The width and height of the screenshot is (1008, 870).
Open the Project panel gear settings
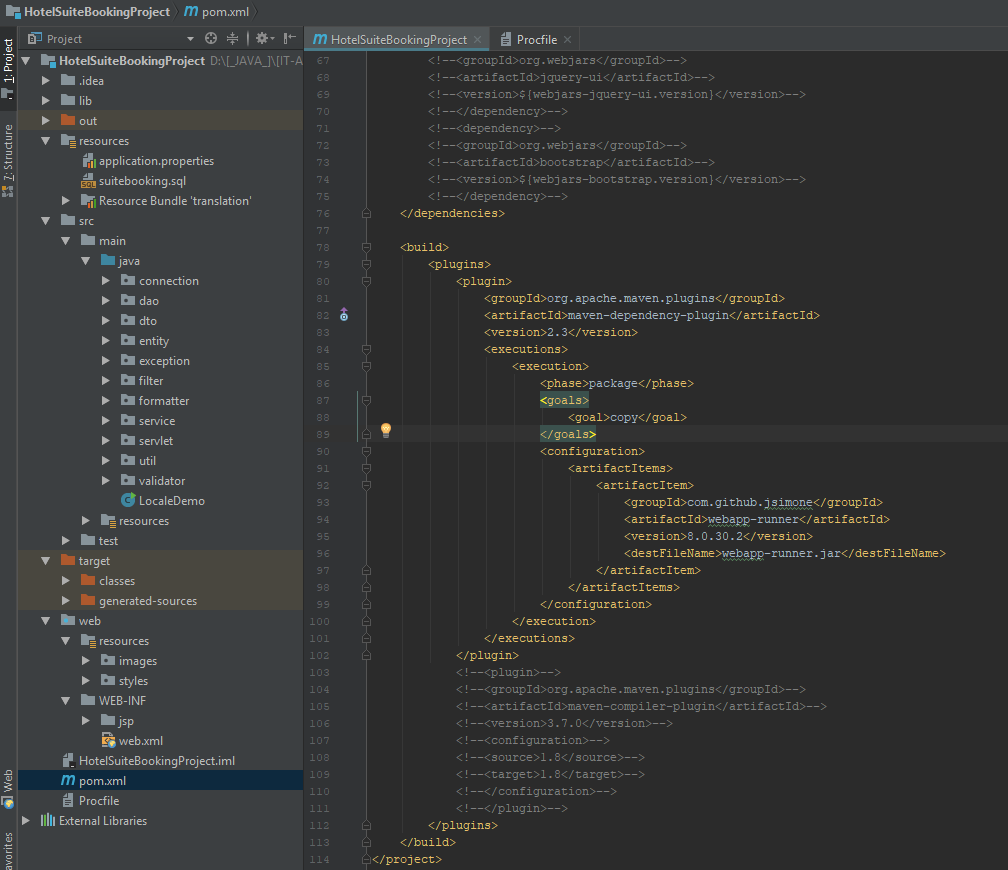[262, 39]
